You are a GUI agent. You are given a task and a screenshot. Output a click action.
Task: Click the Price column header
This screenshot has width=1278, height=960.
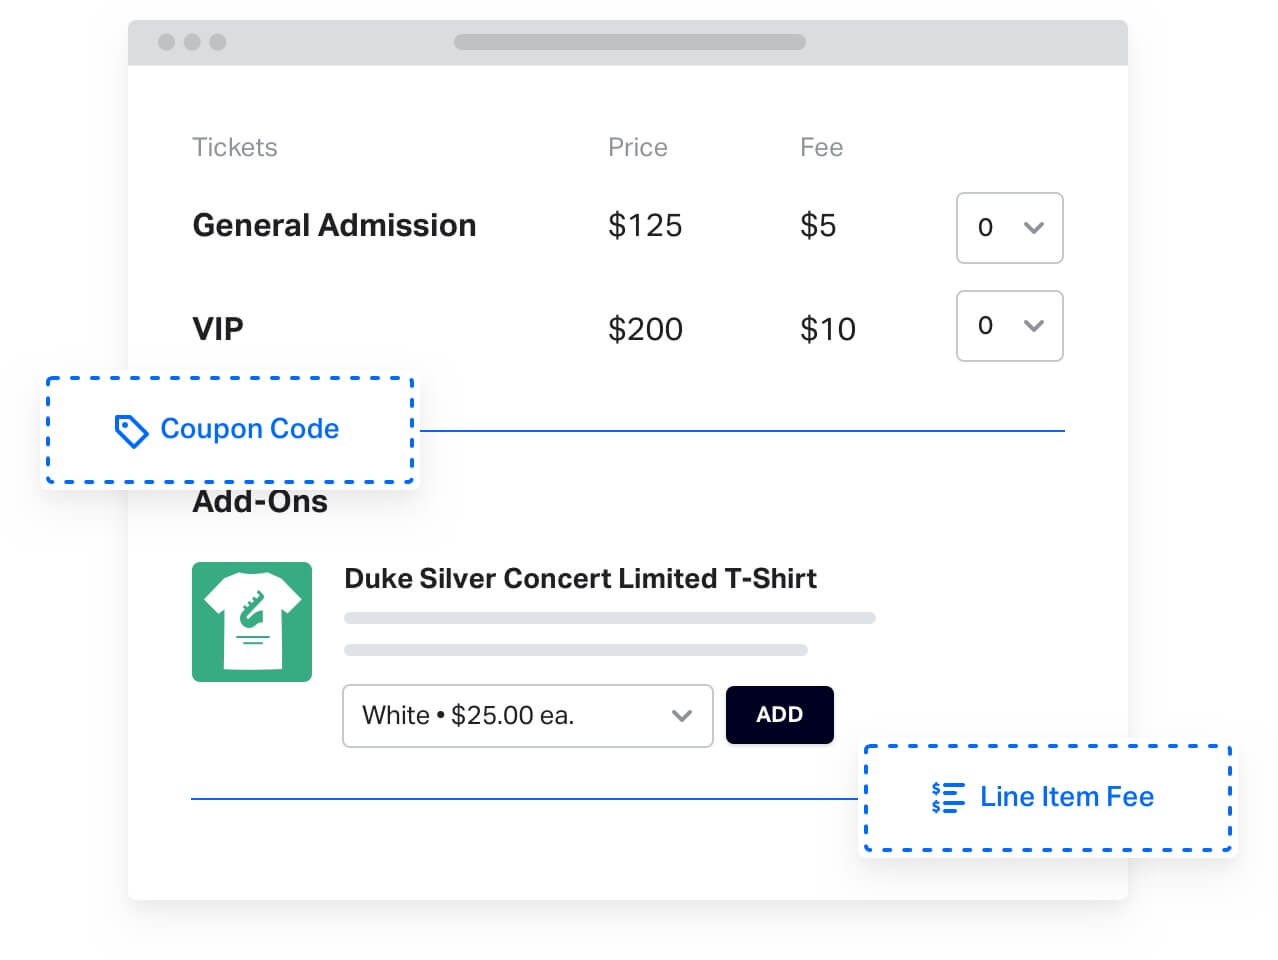(x=637, y=147)
